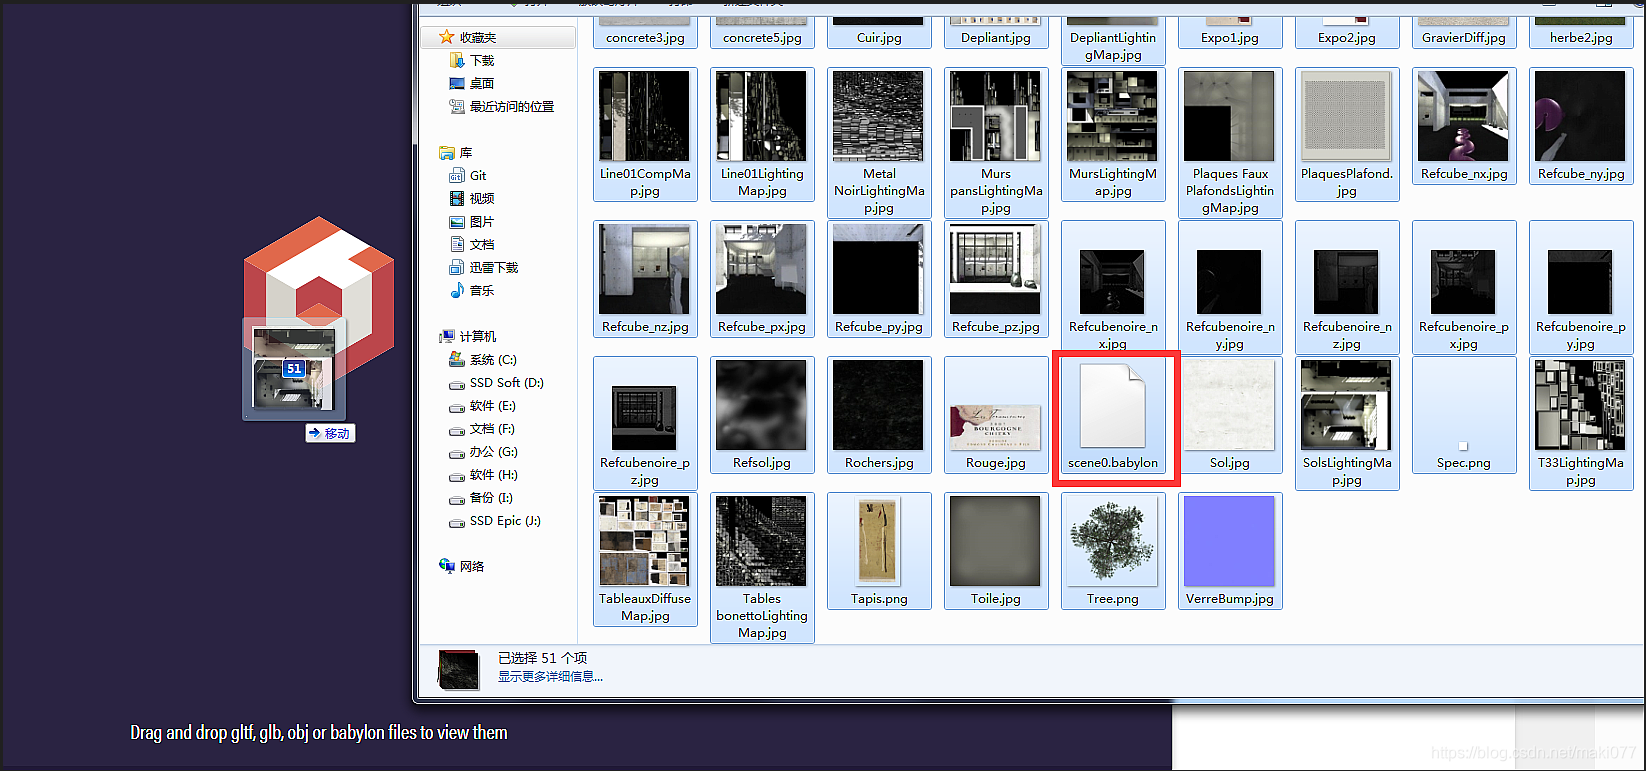
Task: Select Refcube_nx.jpg thumbnail
Action: 1463,116
